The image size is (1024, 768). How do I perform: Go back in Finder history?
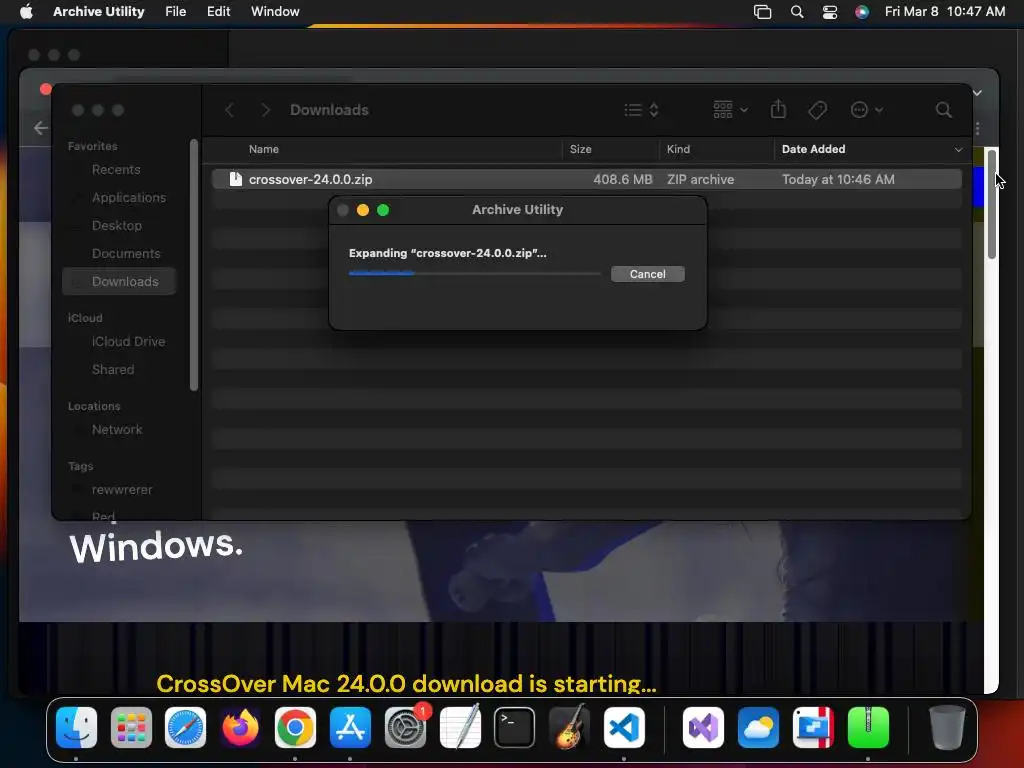tap(229, 110)
